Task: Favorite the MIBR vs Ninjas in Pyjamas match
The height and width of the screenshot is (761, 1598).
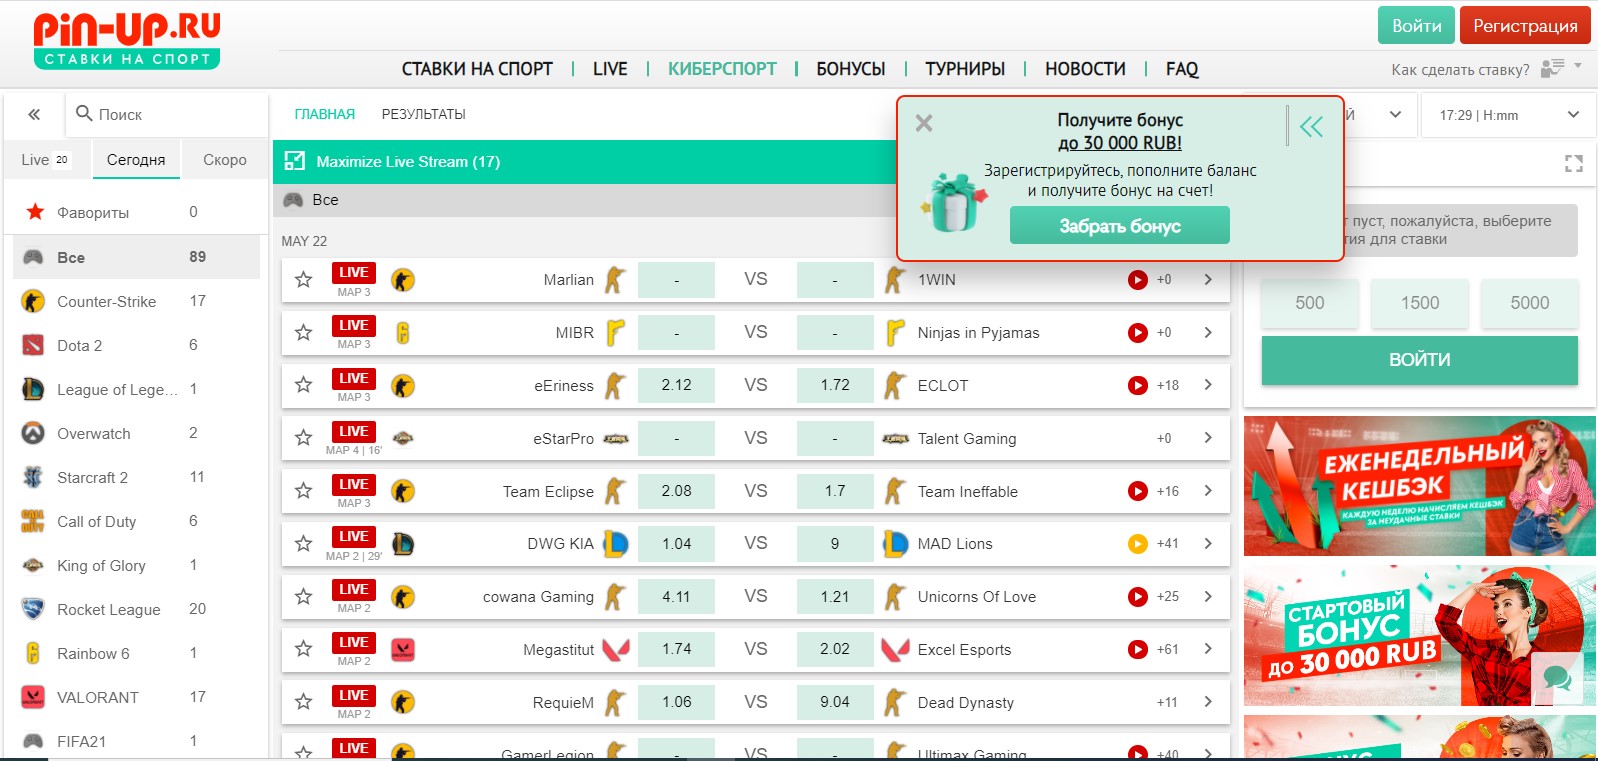Action: [304, 333]
